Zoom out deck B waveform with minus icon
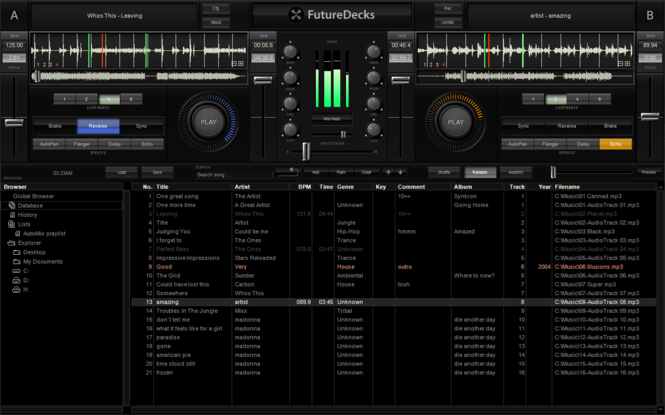This screenshot has width=665, height=415. click(x=620, y=64)
